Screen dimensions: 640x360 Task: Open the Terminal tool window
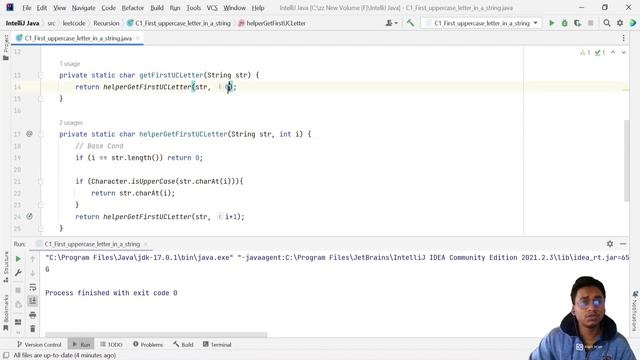(217, 344)
